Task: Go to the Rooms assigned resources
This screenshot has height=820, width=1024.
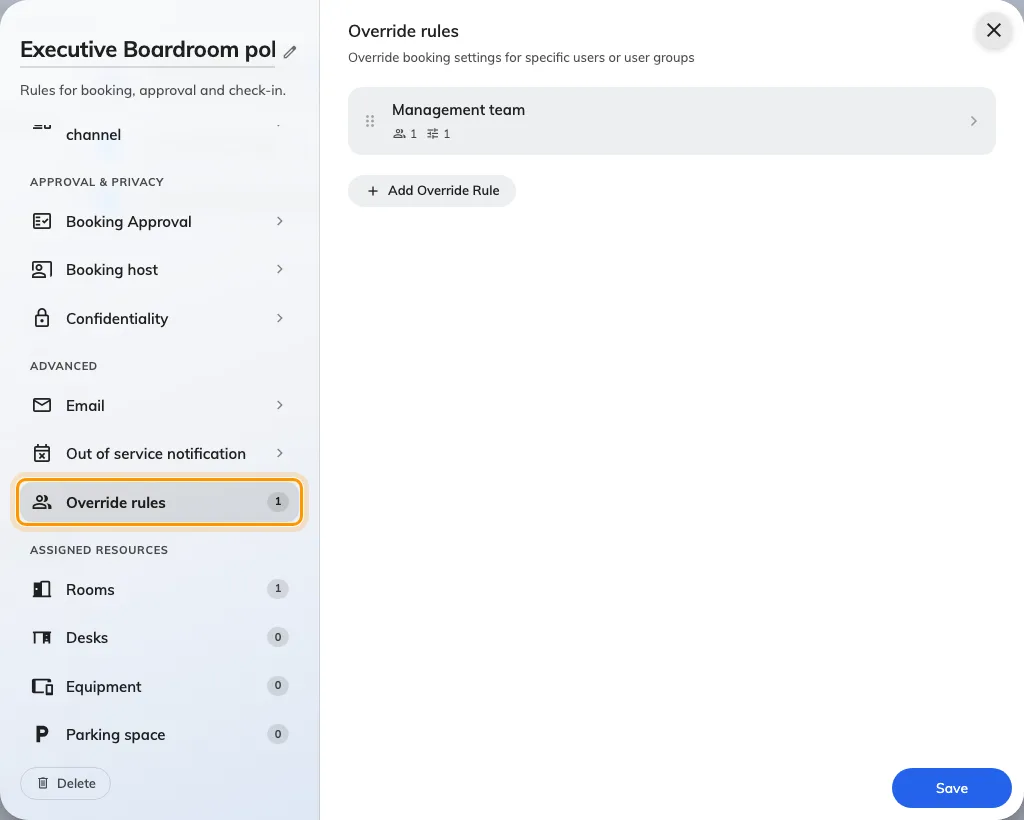Action: tap(159, 590)
